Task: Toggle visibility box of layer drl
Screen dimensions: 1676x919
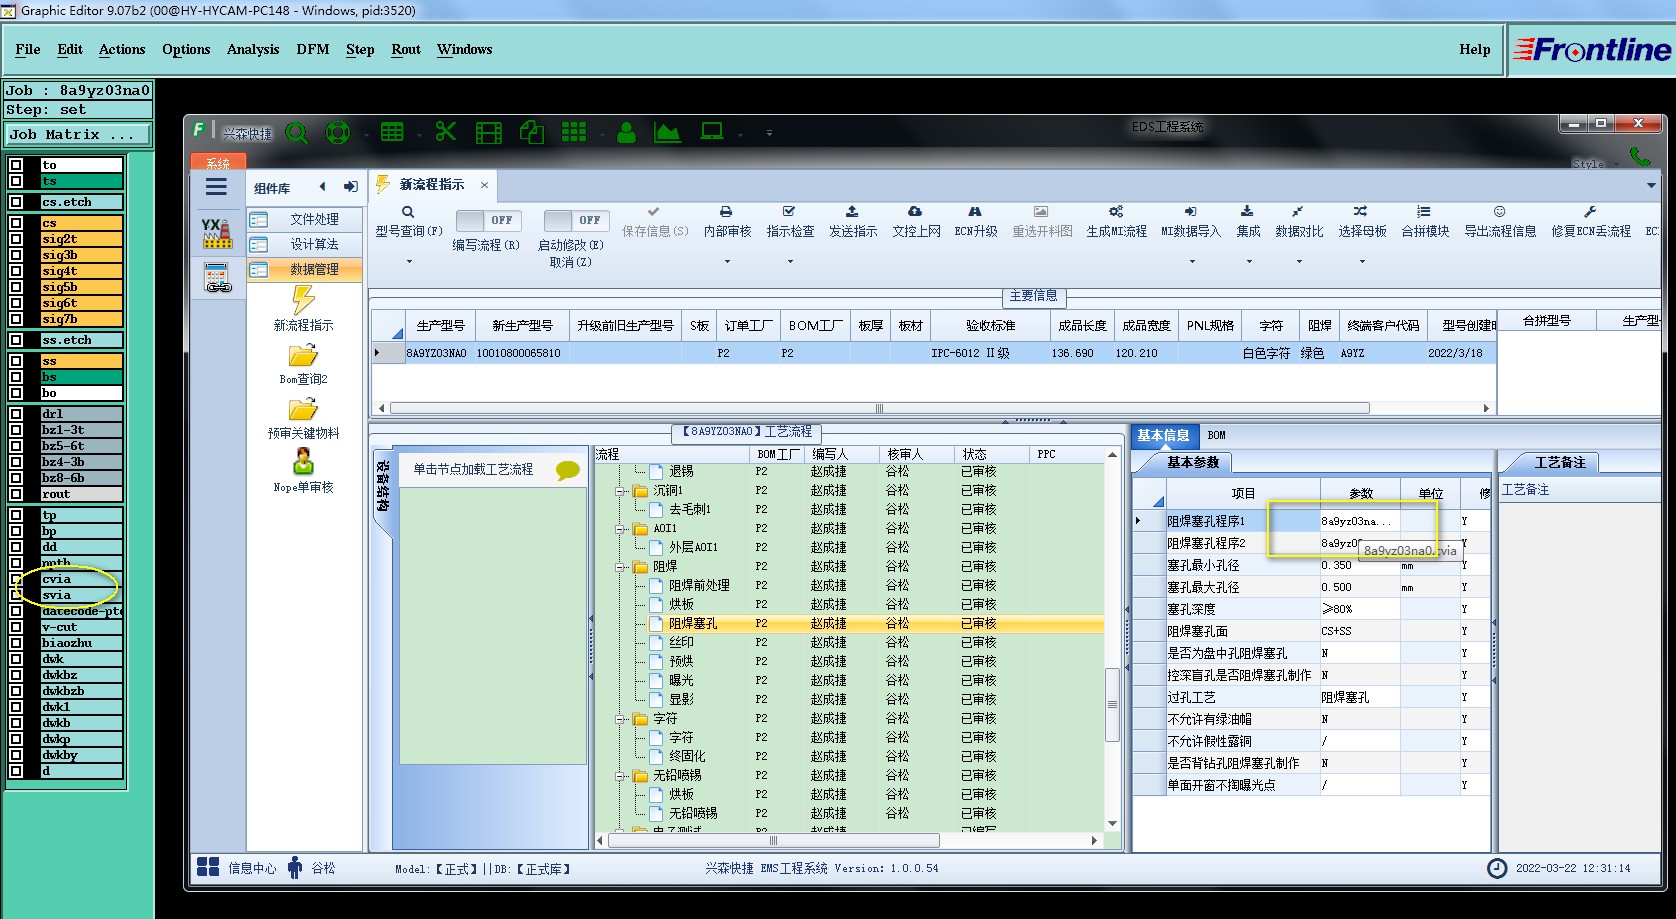Action: point(16,414)
